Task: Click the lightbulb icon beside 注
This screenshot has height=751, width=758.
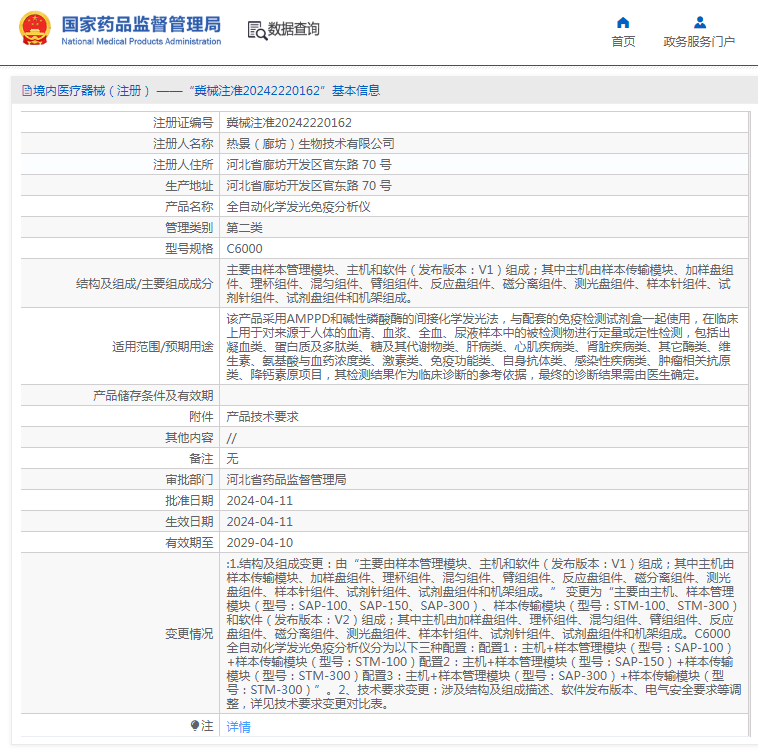Action: 195,725
